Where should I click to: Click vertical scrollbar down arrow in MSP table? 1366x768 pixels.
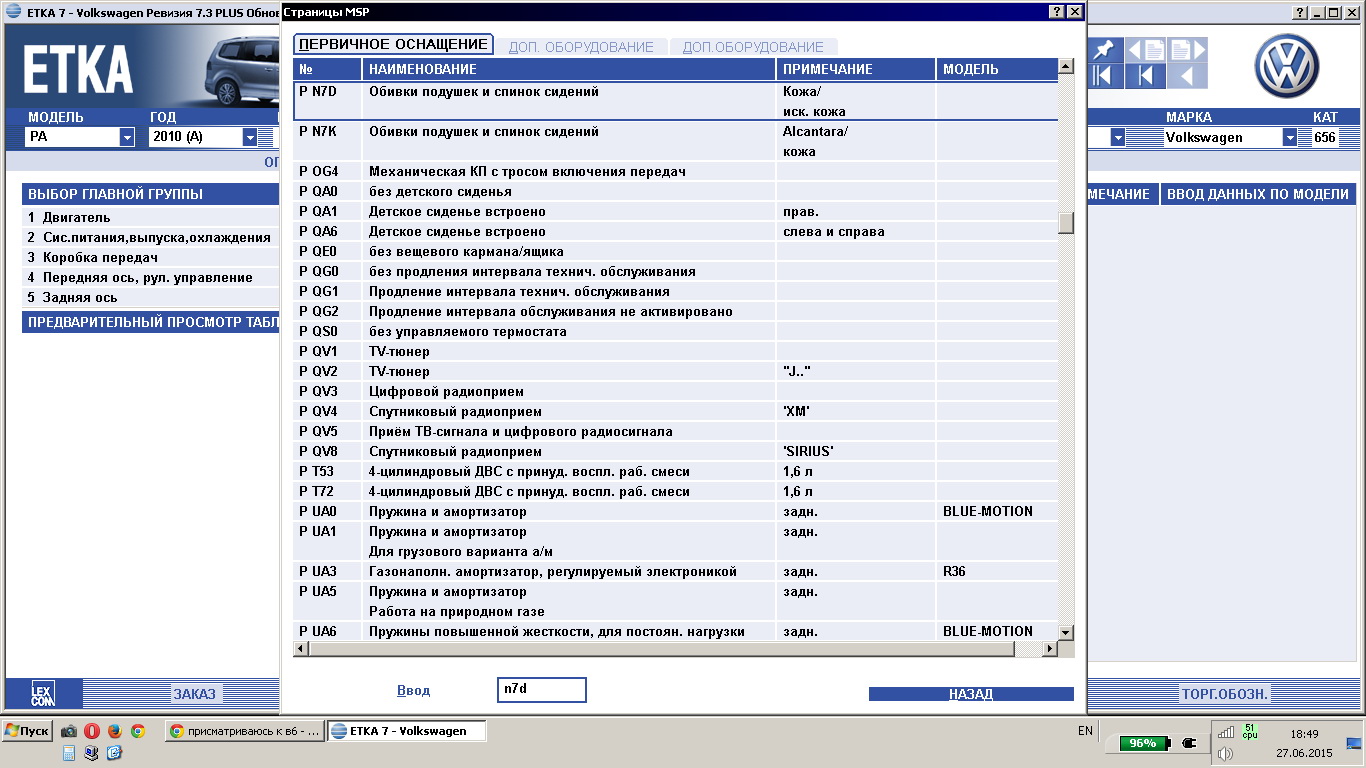coord(1066,632)
